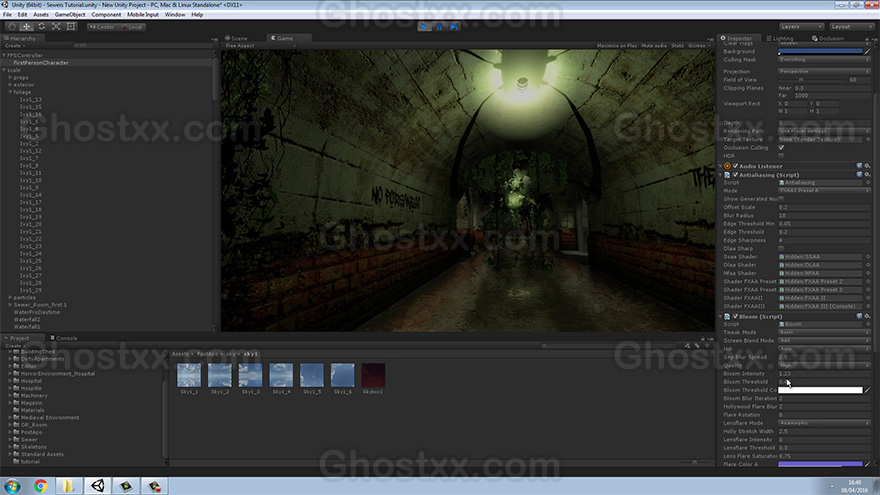Disable the Antialiasing script checkbox
Screen dimensions: 880x495
[735, 175]
